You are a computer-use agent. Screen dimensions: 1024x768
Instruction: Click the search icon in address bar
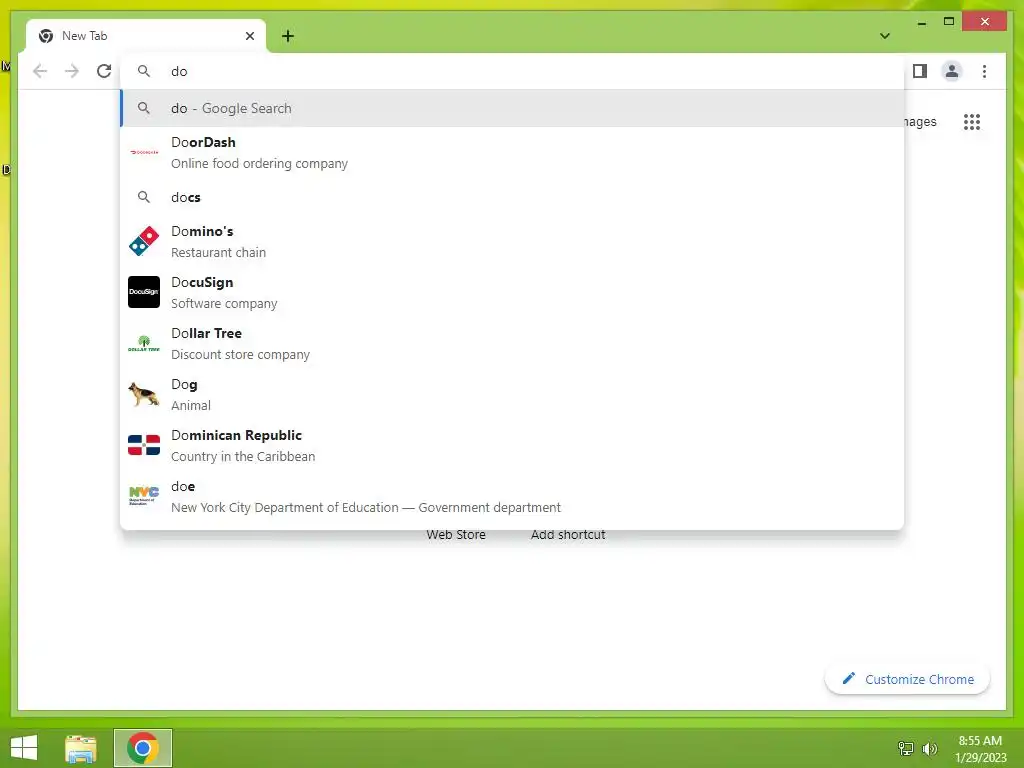pyautogui.click(x=144, y=71)
